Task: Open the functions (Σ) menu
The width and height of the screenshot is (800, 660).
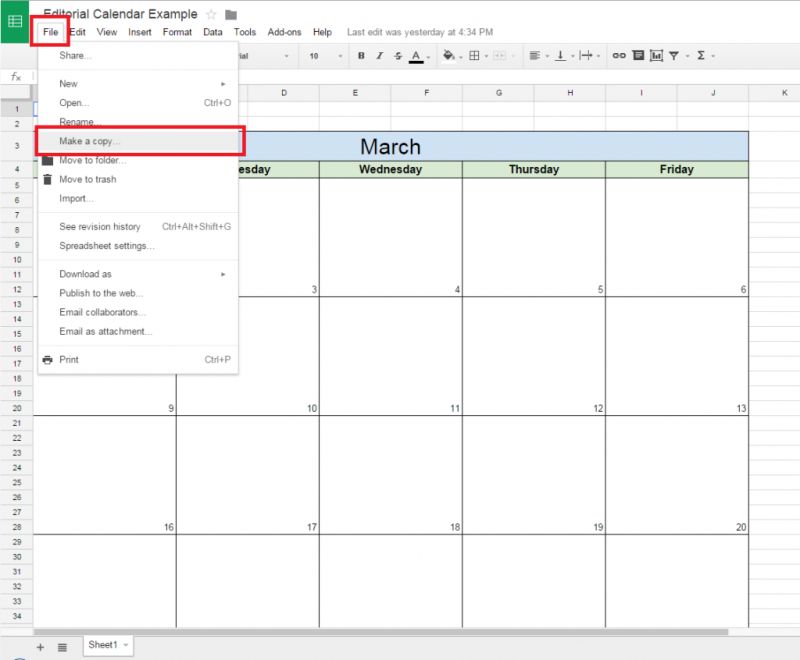Action: pos(703,56)
